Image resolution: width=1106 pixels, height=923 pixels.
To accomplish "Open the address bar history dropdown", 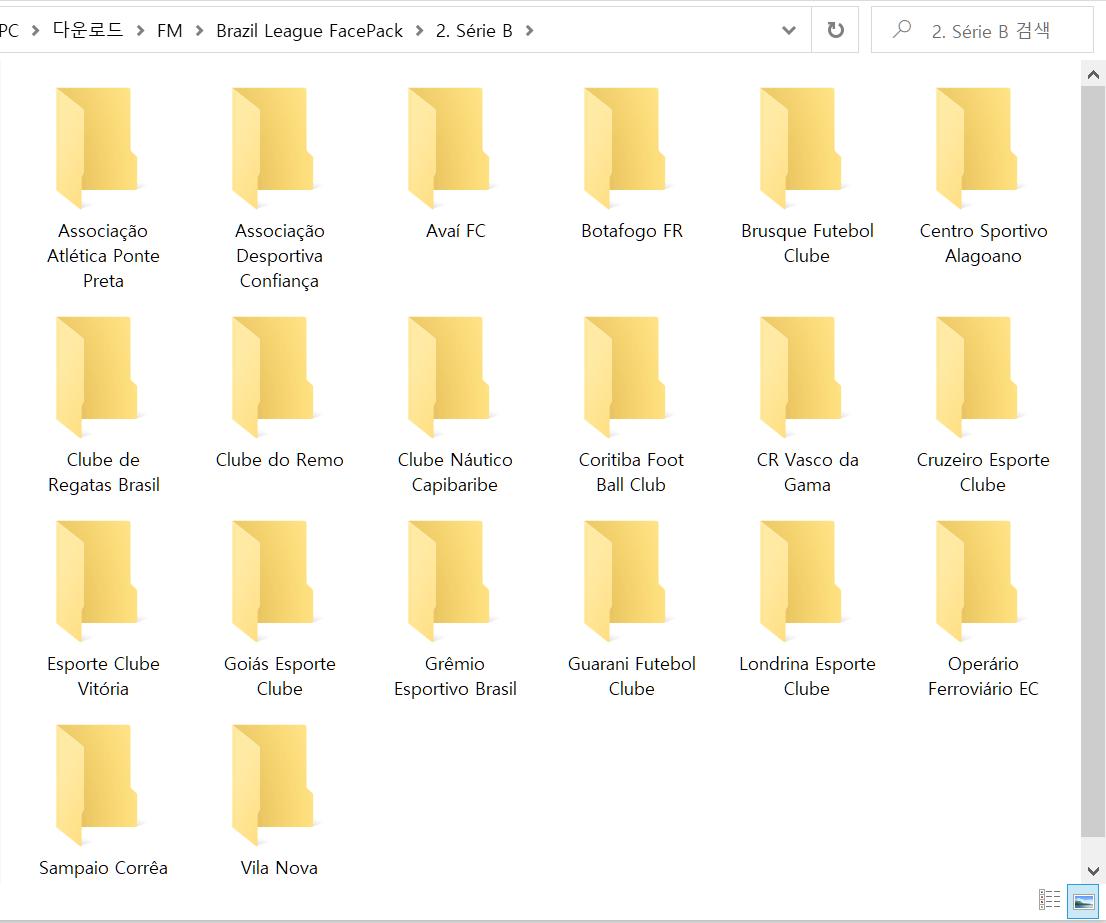I will click(x=789, y=30).
